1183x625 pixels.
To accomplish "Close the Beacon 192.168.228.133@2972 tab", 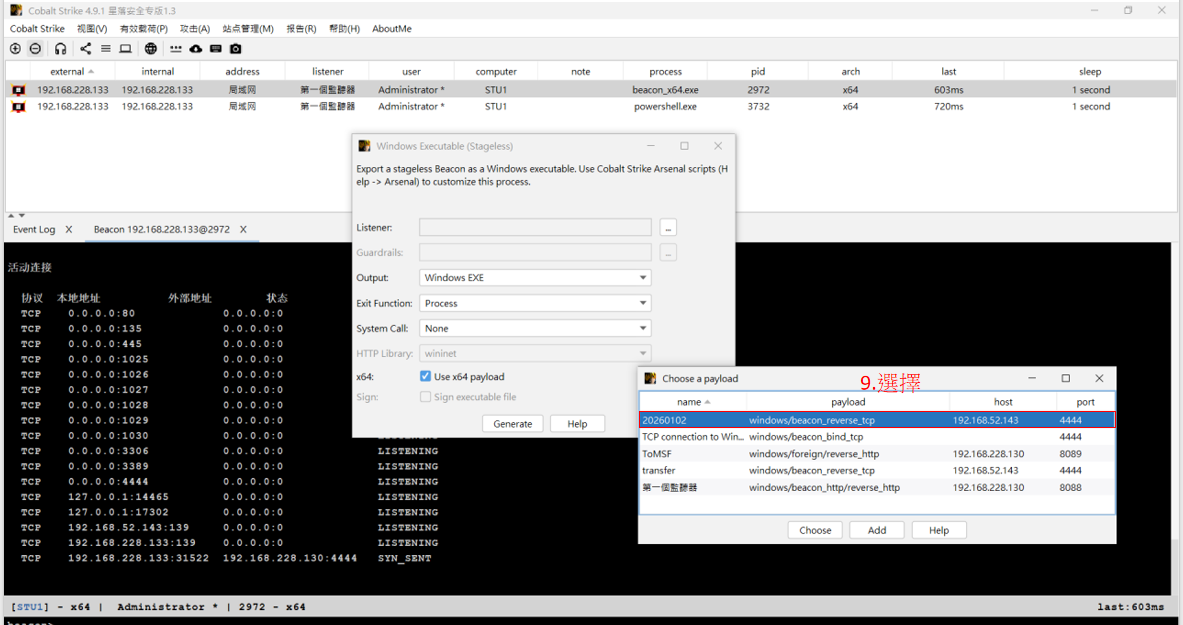I will click(x=243, y=229).
